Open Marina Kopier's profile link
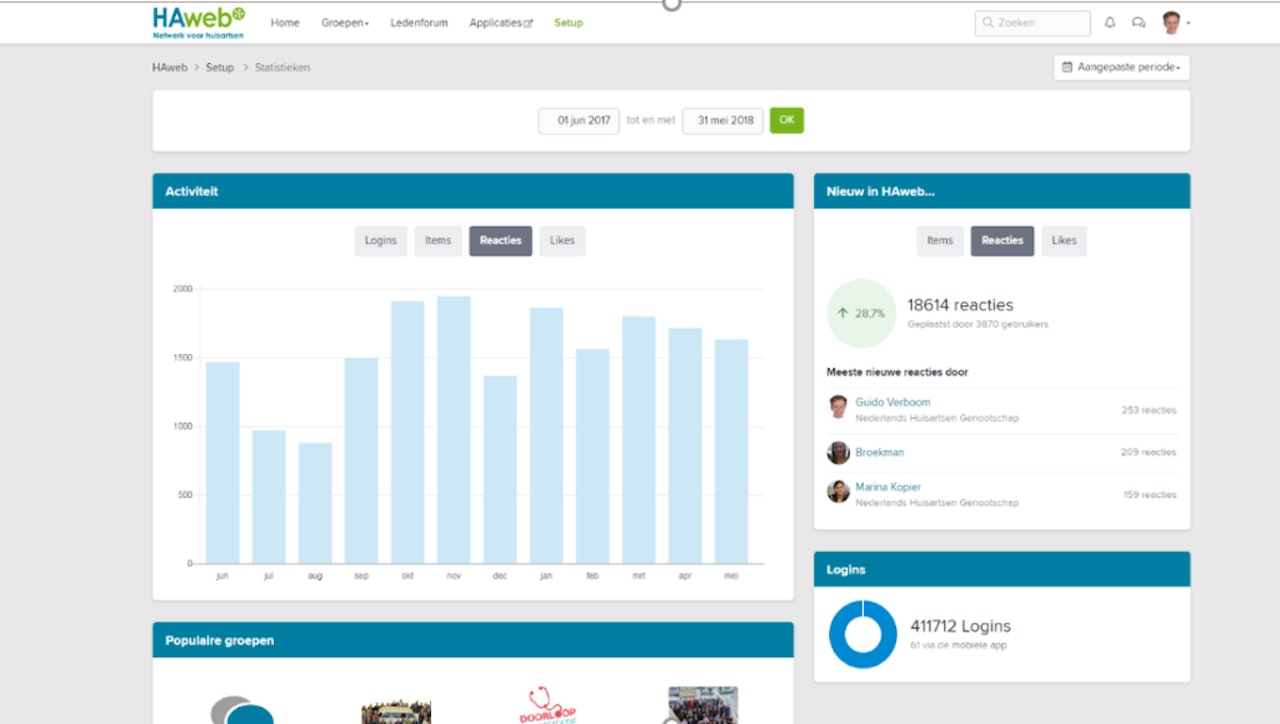This screenshot has width=1280, height=724. pyautogui.click(x=888, y=487)
